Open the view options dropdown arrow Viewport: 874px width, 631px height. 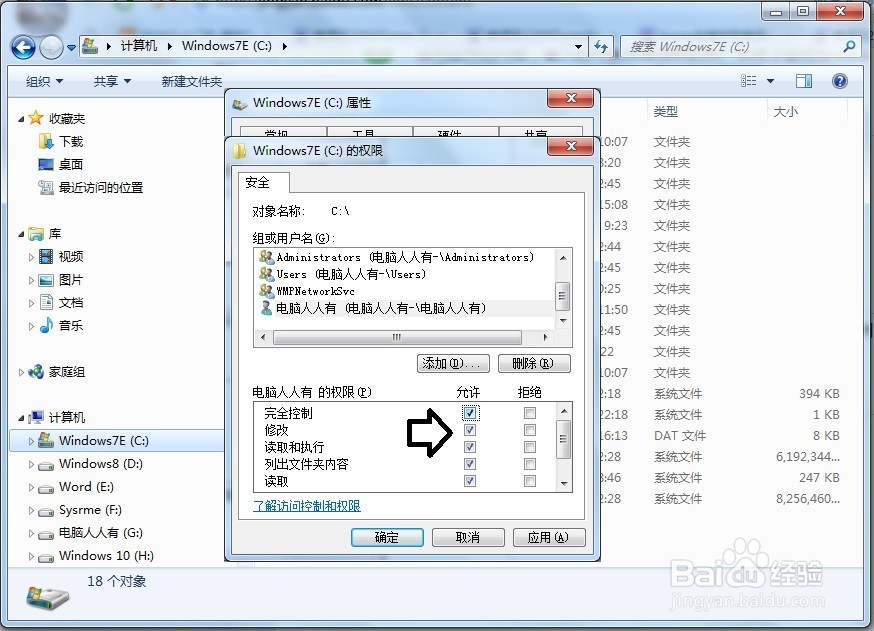point(770,81)
